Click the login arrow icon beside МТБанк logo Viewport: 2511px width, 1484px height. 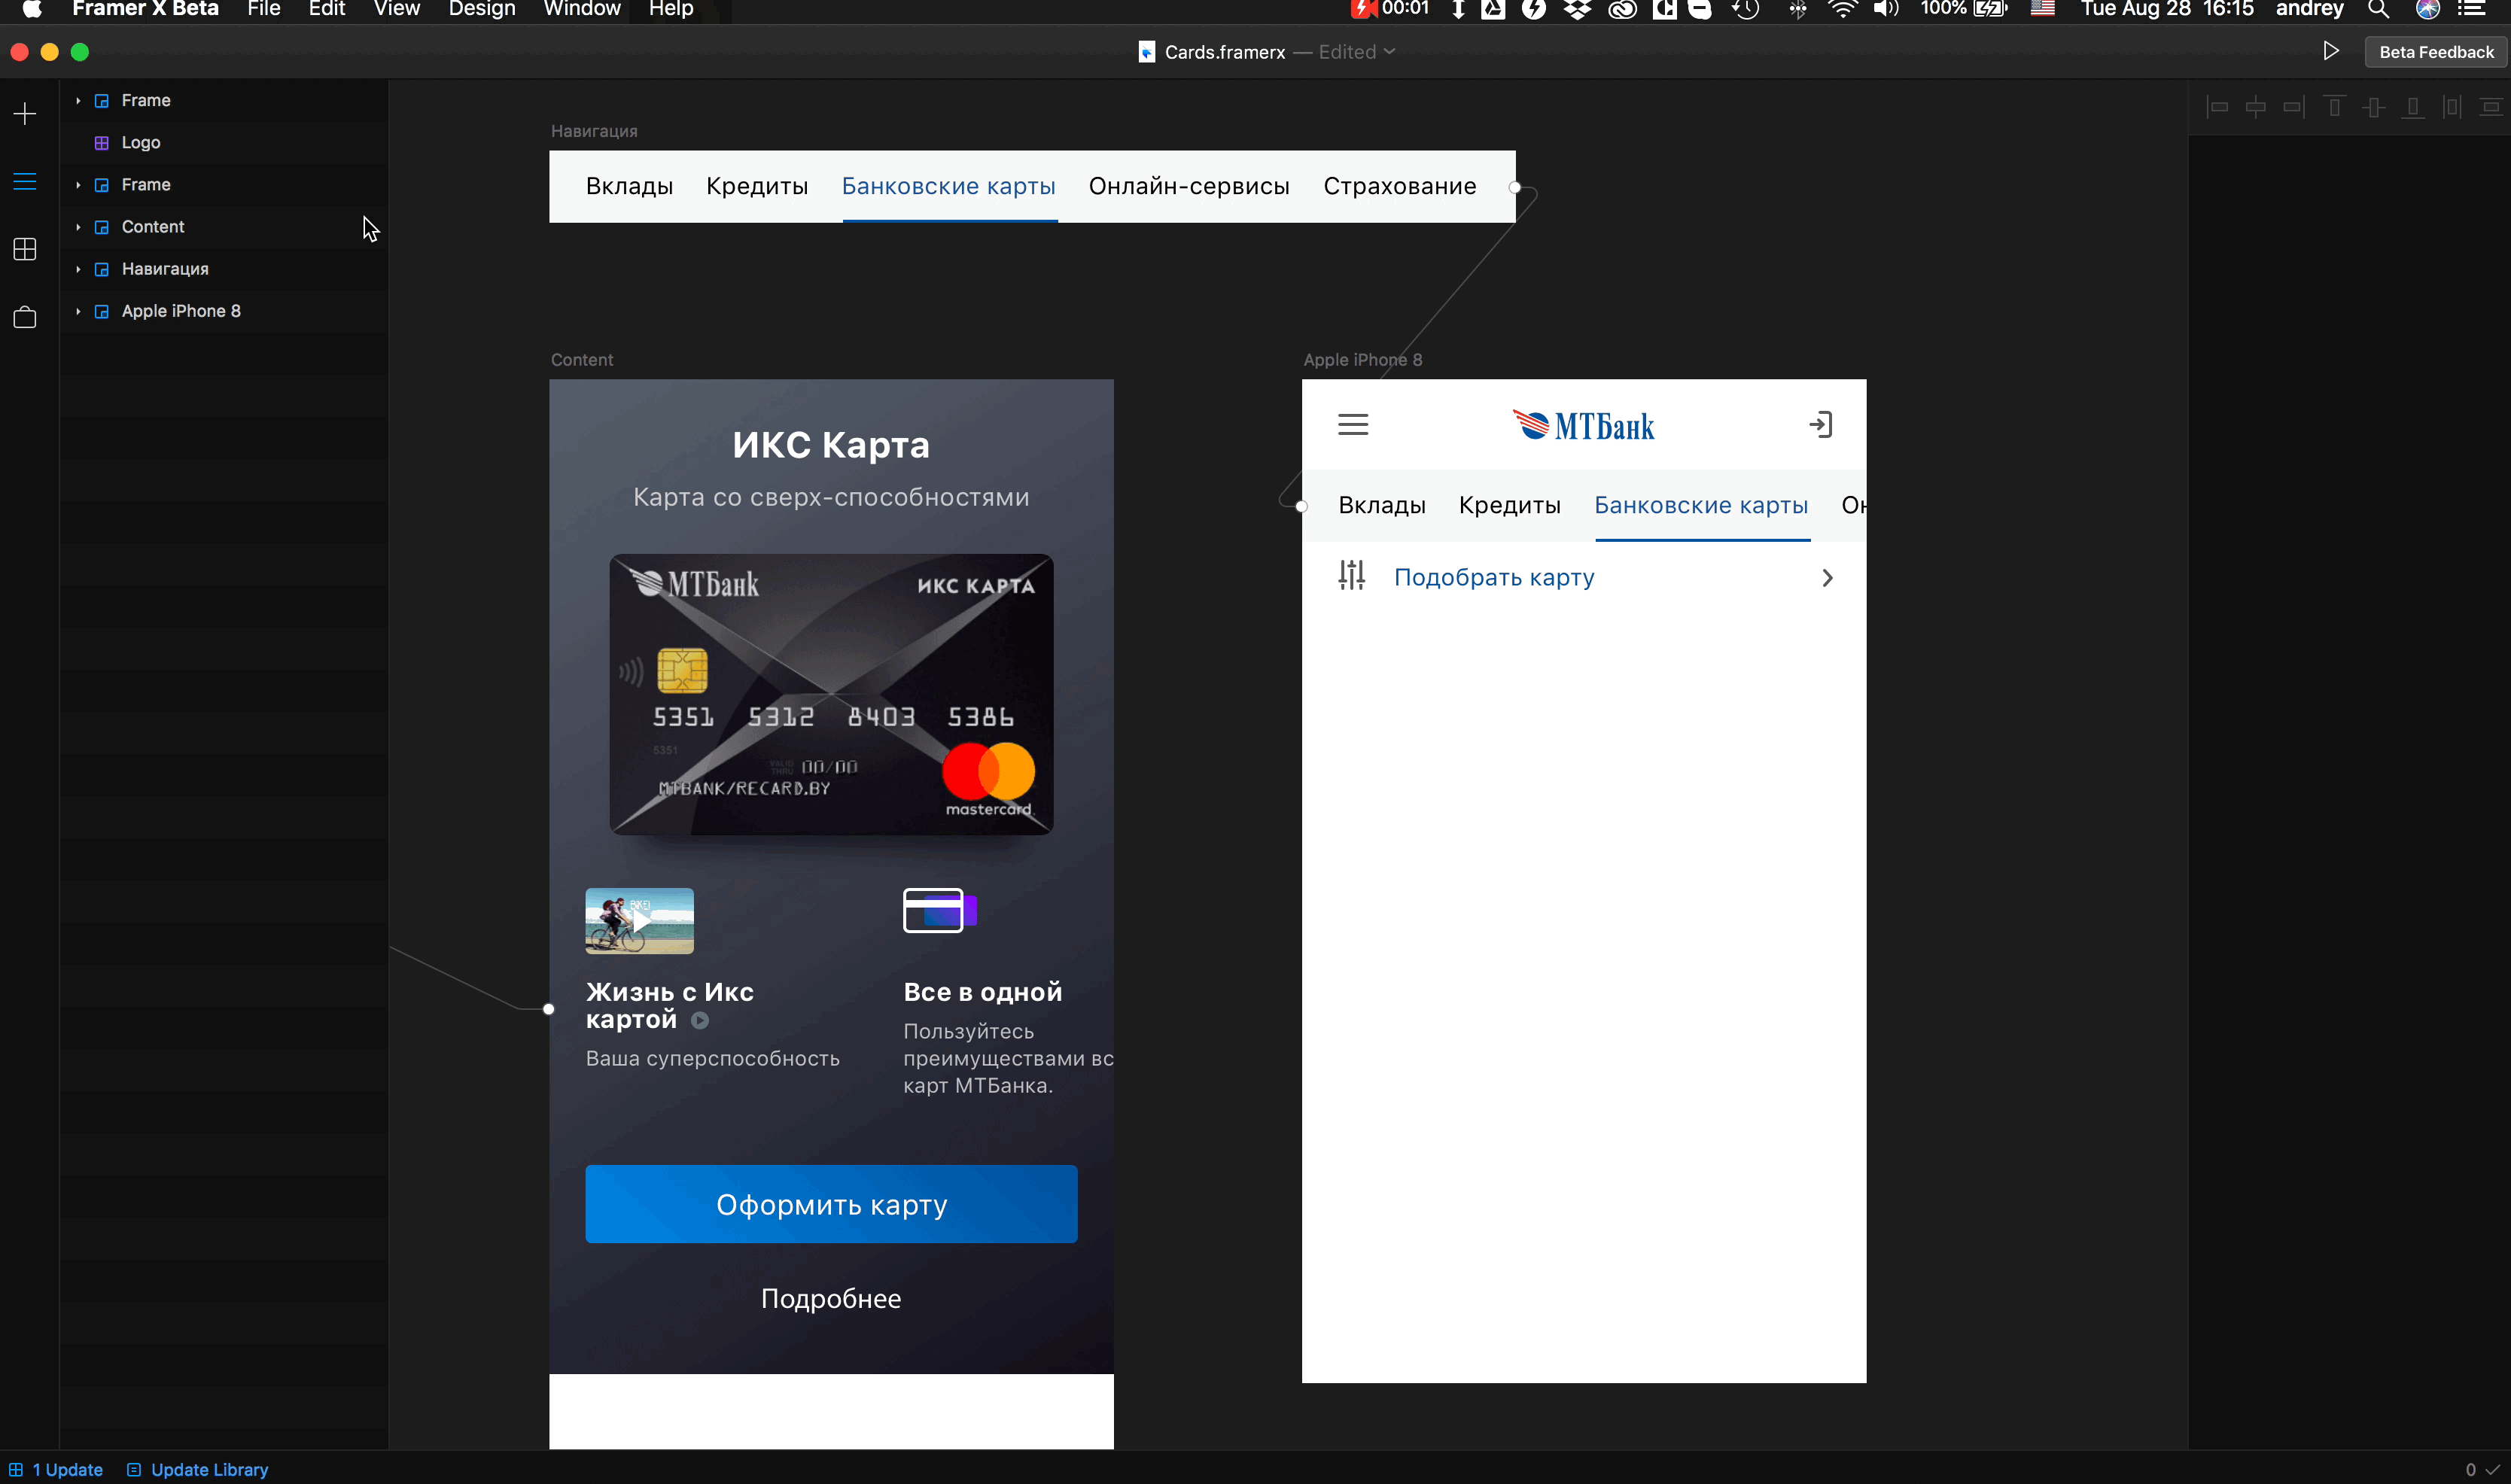click(x=1821, y=425)
